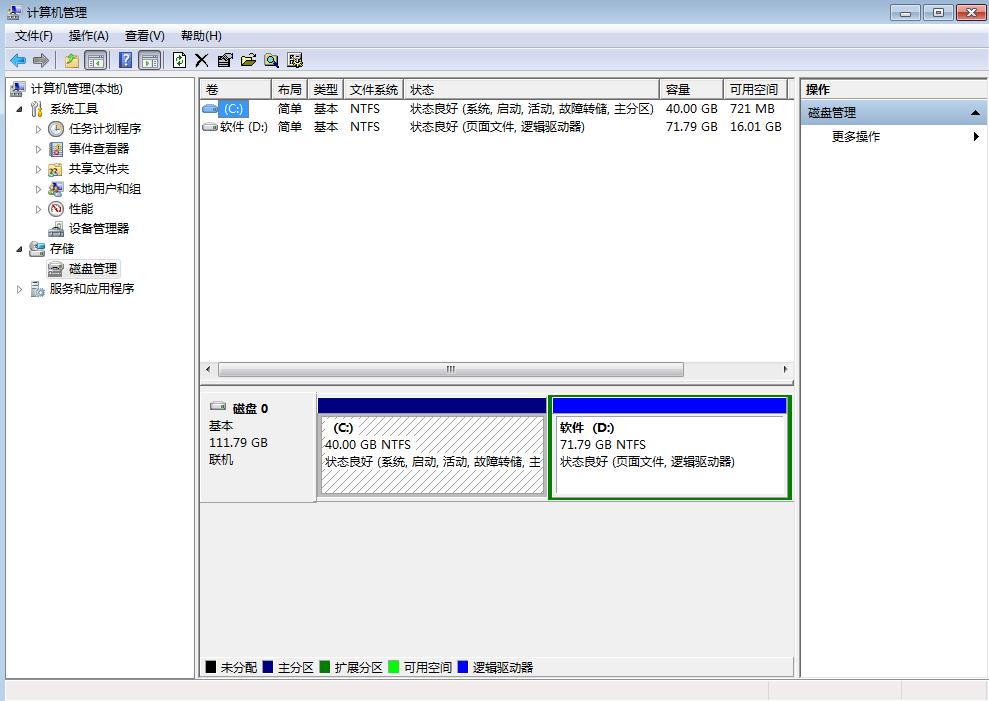Click the 未分配 black legend swatch
The width and height of the screenshot is (989, 701).
(211, 667)
